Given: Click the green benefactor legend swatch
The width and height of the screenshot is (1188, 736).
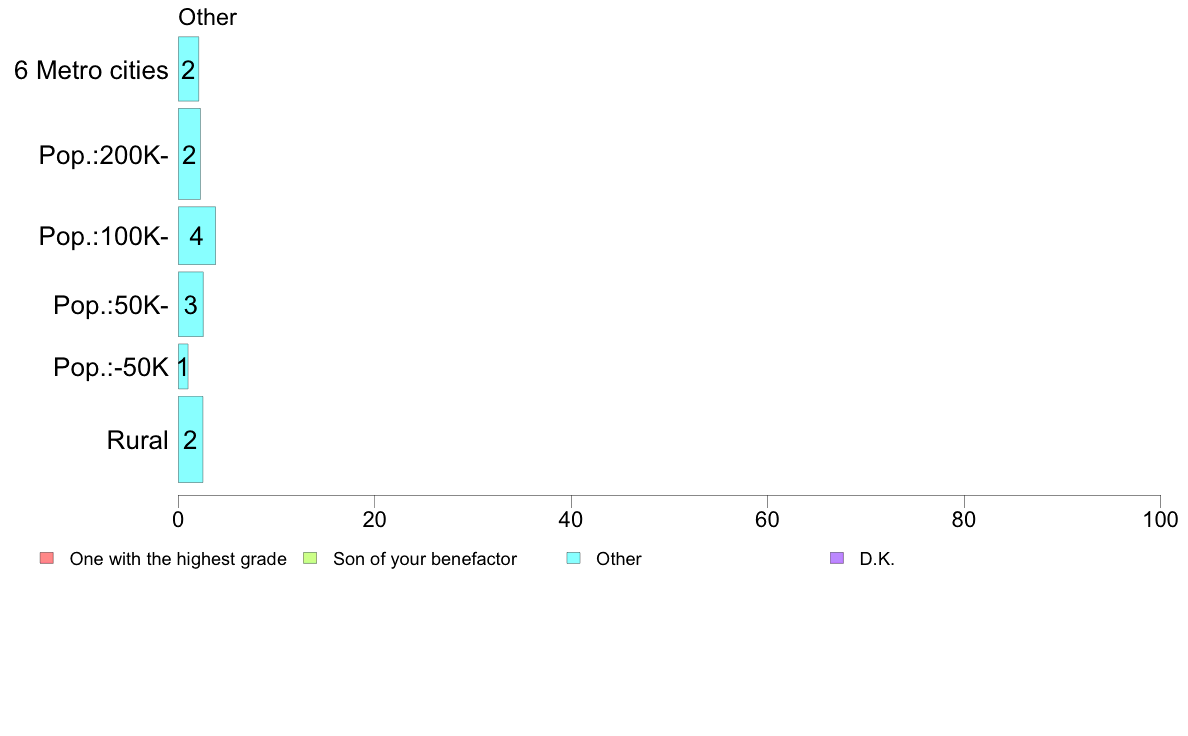Looking at the screenshot, I should (x=310, y=559).
